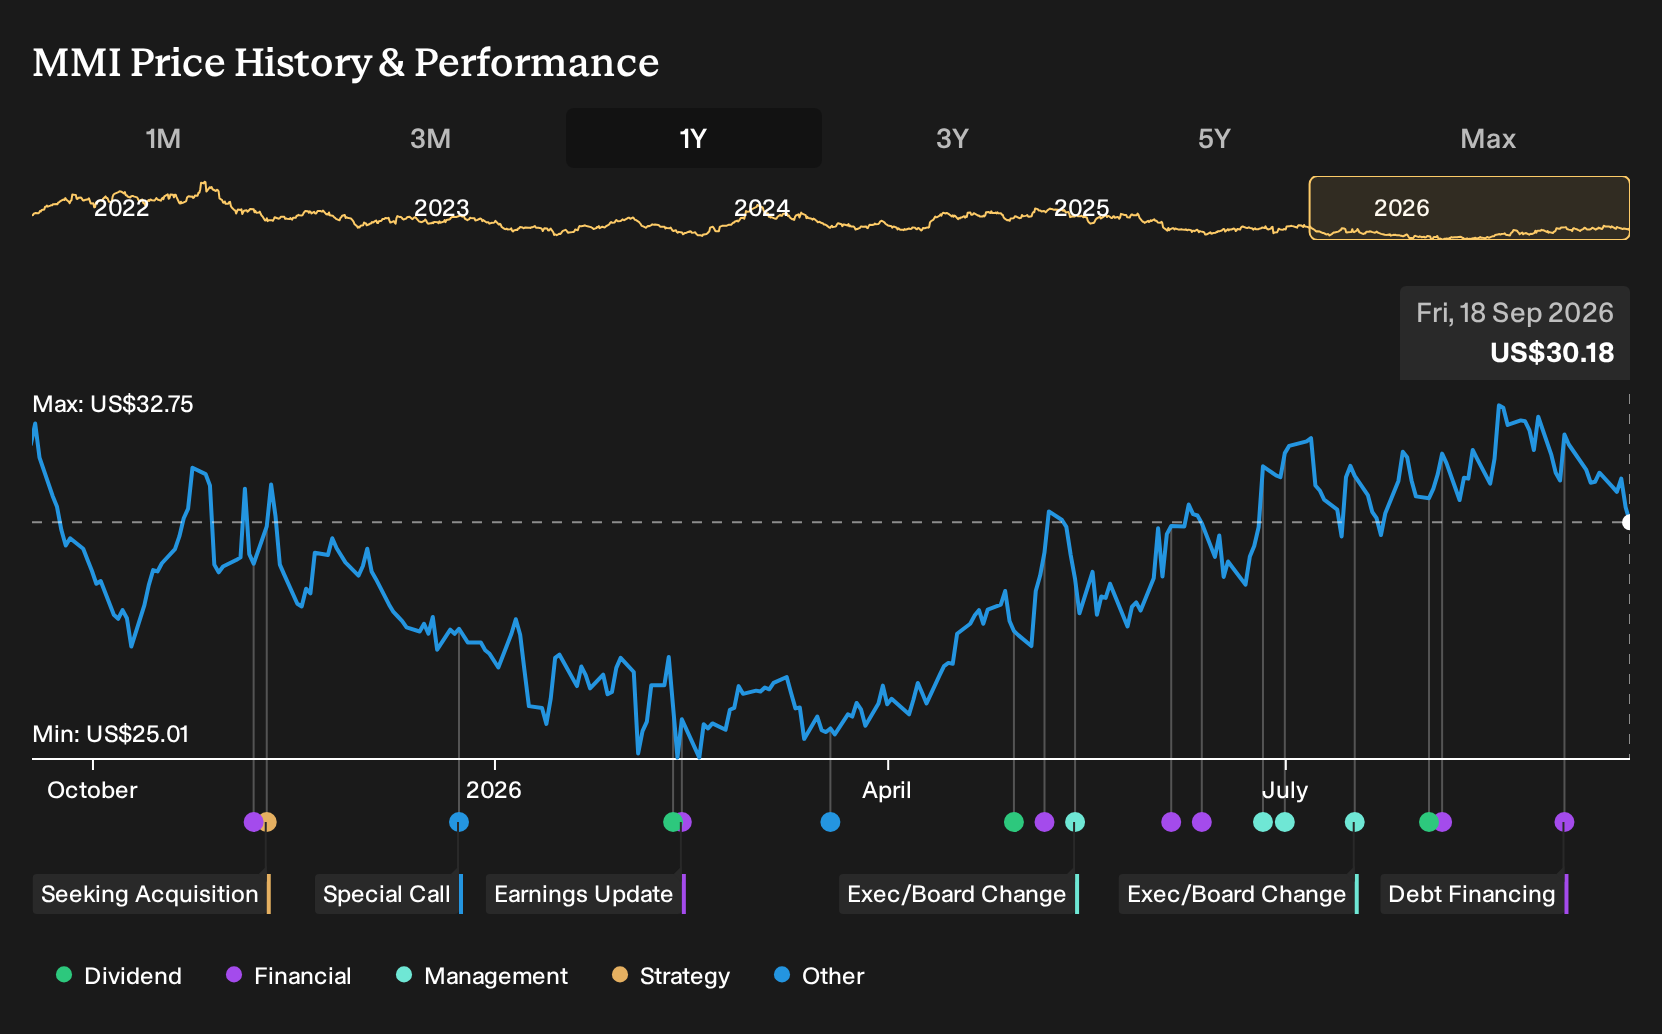The image size is (1662, 1034).
Task: Open the Debt Financing event label
Action: click(1474, 894)
